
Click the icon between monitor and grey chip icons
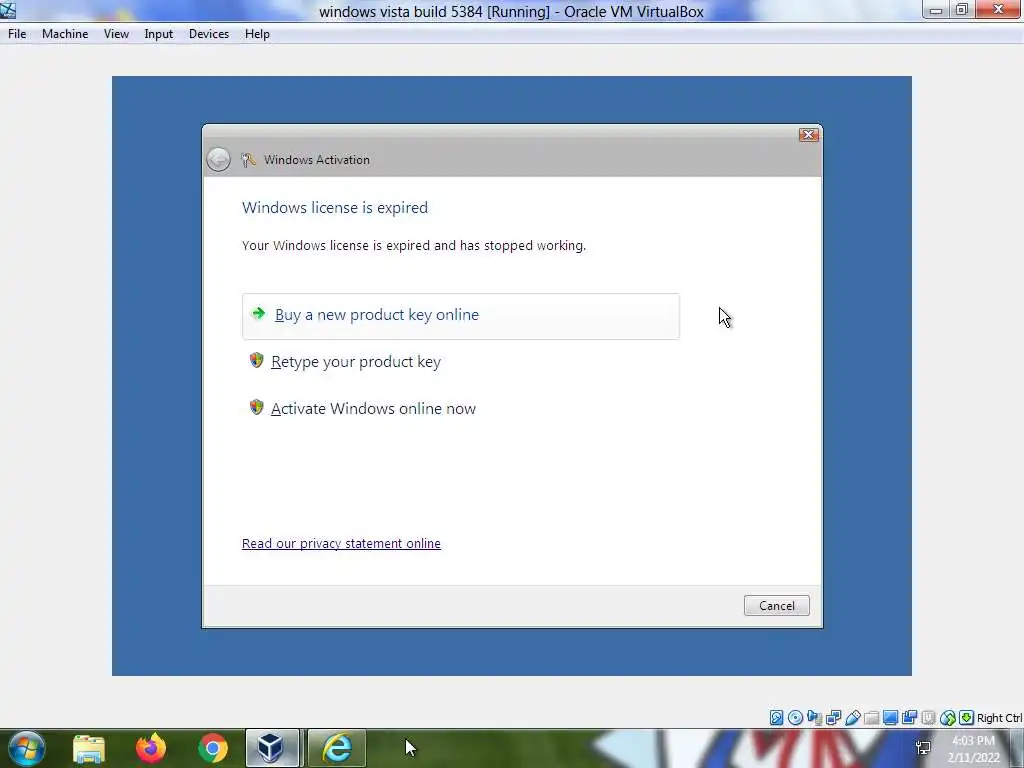909,718
